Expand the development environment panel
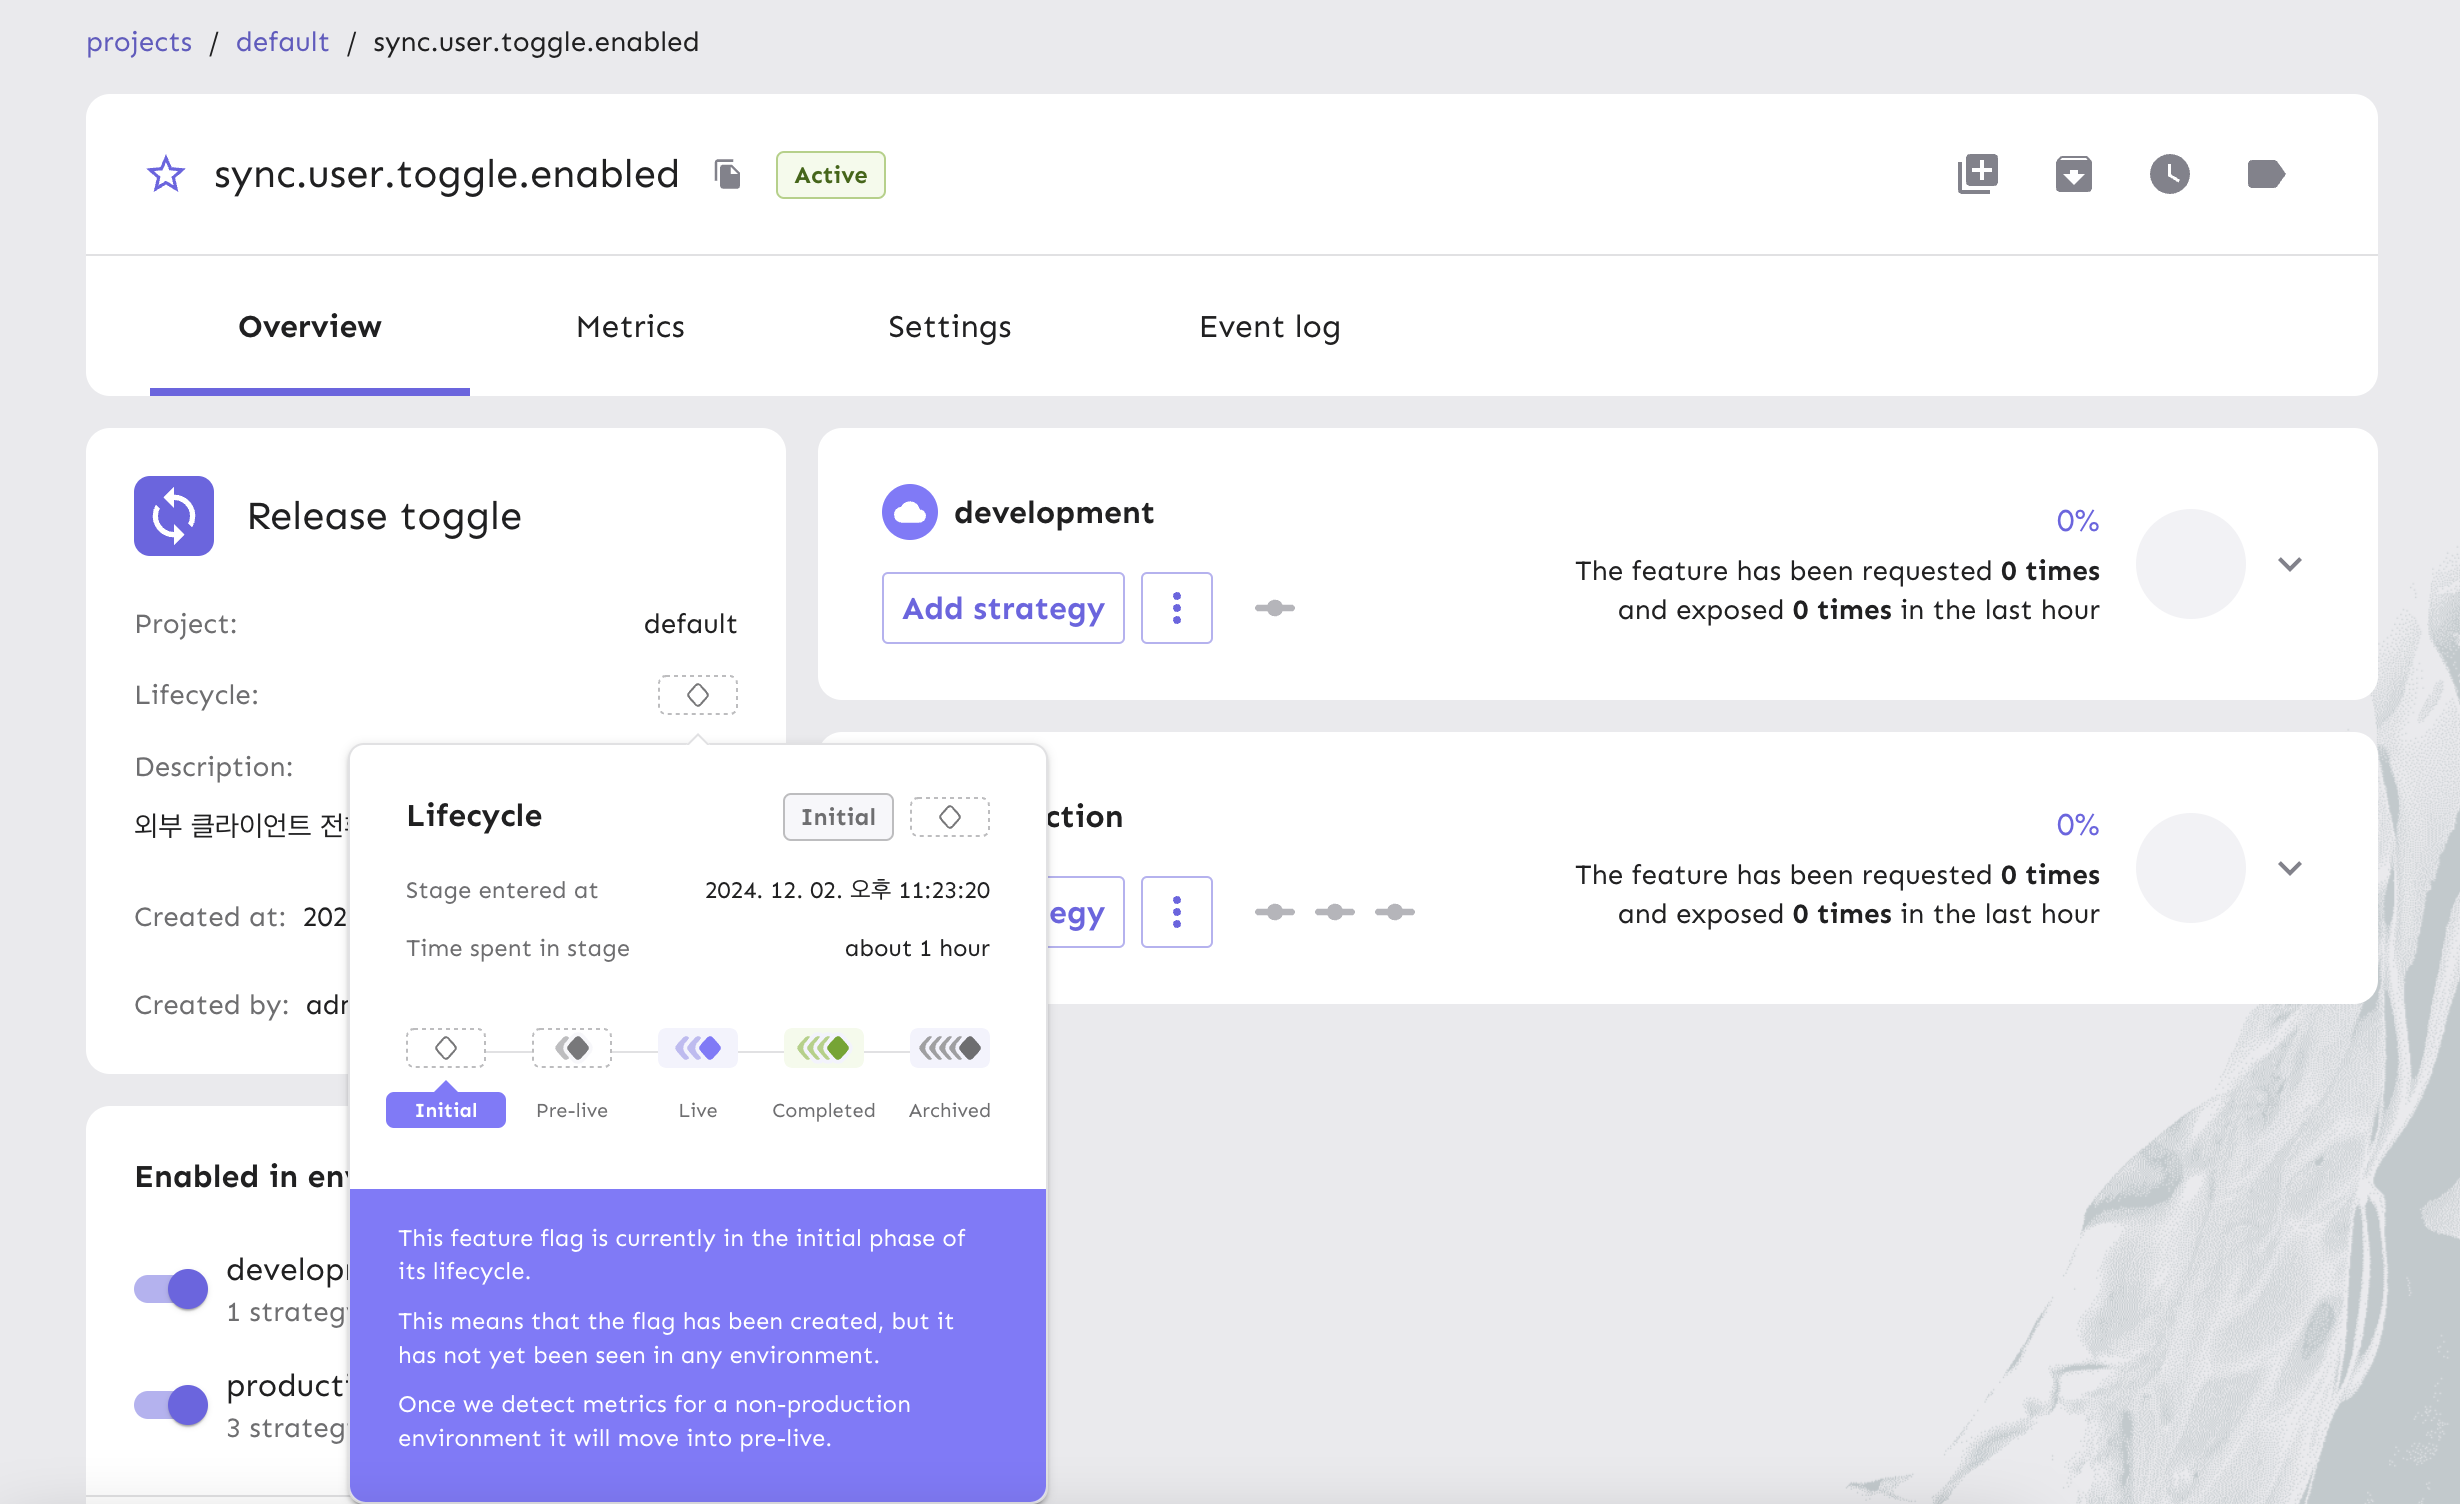This screenshot has width=2460, height=1504. (2289, 564)
